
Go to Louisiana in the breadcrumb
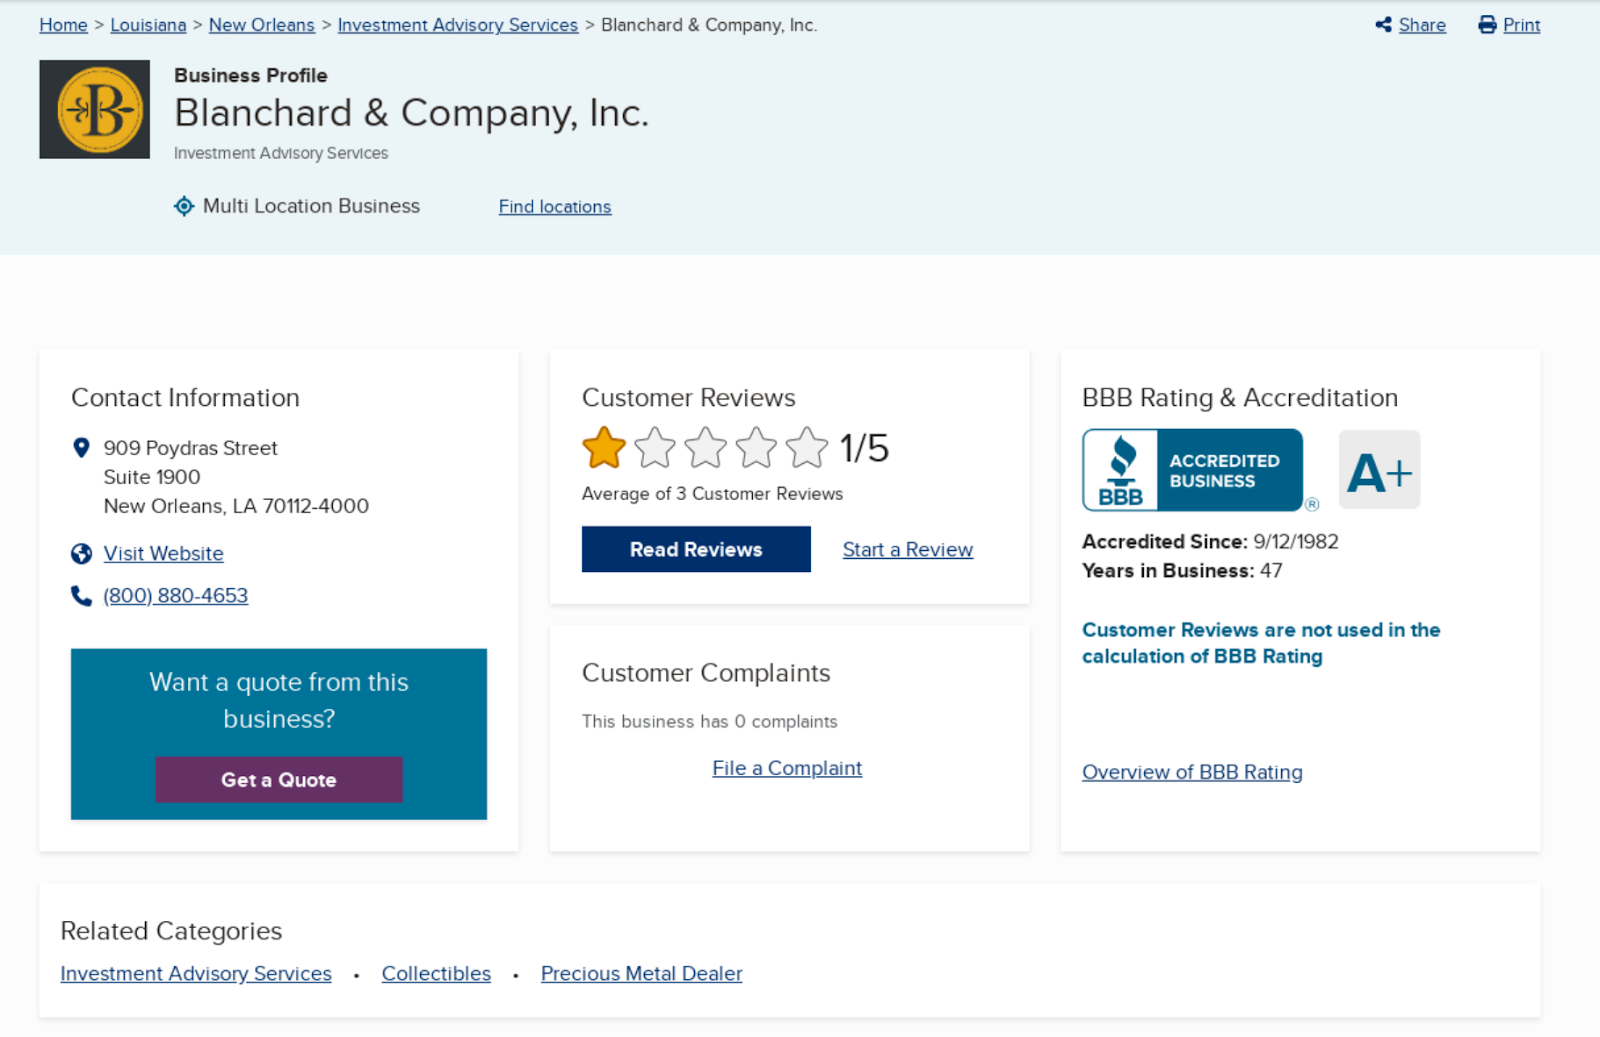click(148, 25)
